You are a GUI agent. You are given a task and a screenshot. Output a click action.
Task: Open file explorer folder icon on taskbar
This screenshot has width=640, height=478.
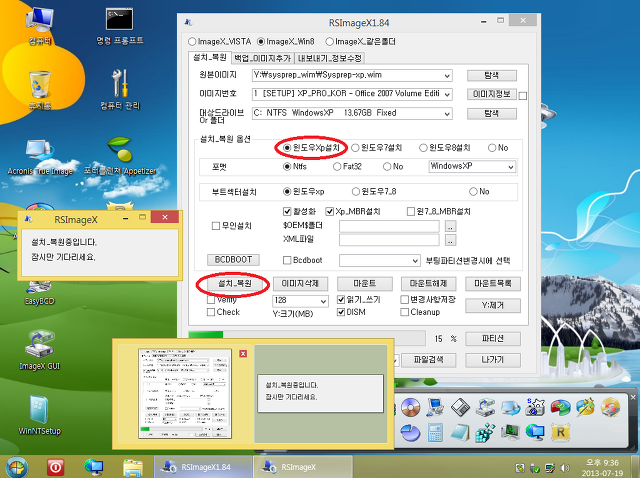133,467
